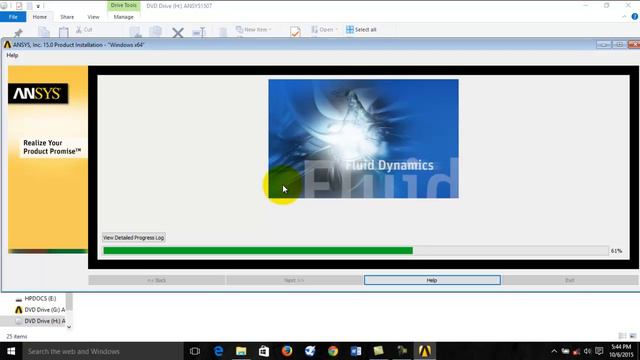
Task: Switch to the View ribbon tab
Action: 93,17
